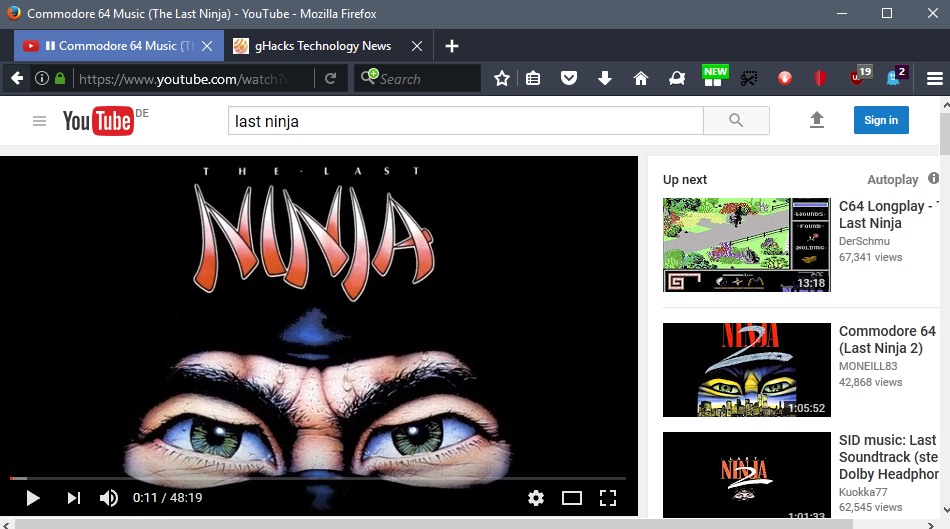950x529 pixels.
Task: Open Last Ninja 2 video thumbnail, 1:05:52
Action: [746, 370]
